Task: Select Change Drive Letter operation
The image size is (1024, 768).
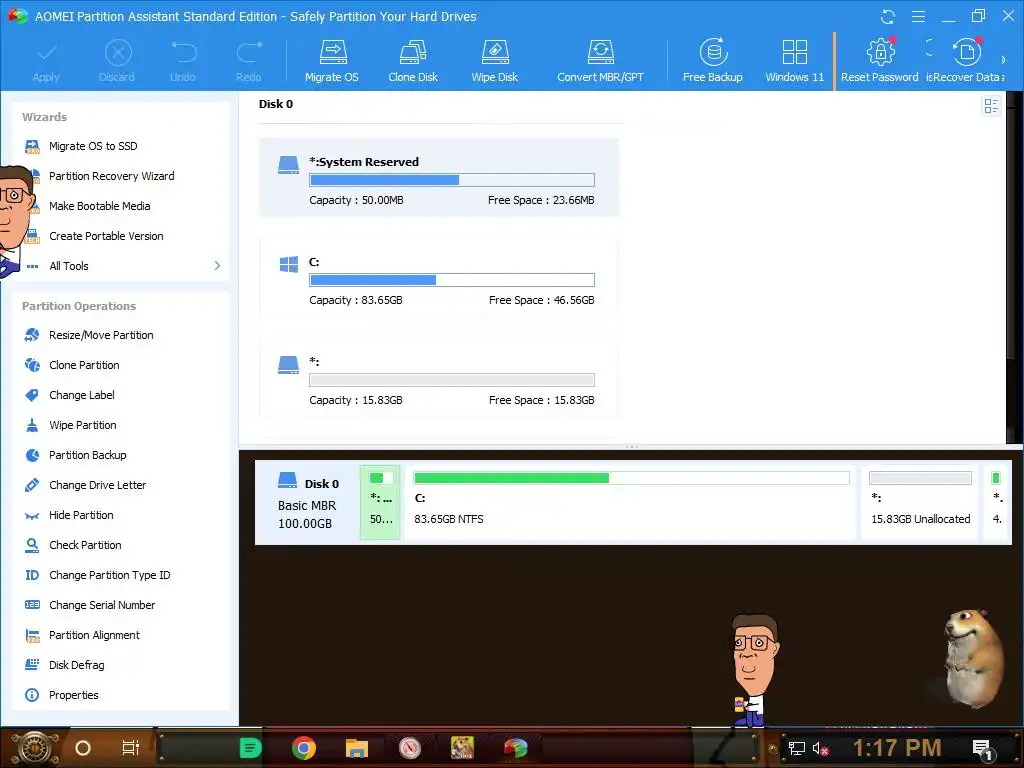Action: (x=97, y=485)
